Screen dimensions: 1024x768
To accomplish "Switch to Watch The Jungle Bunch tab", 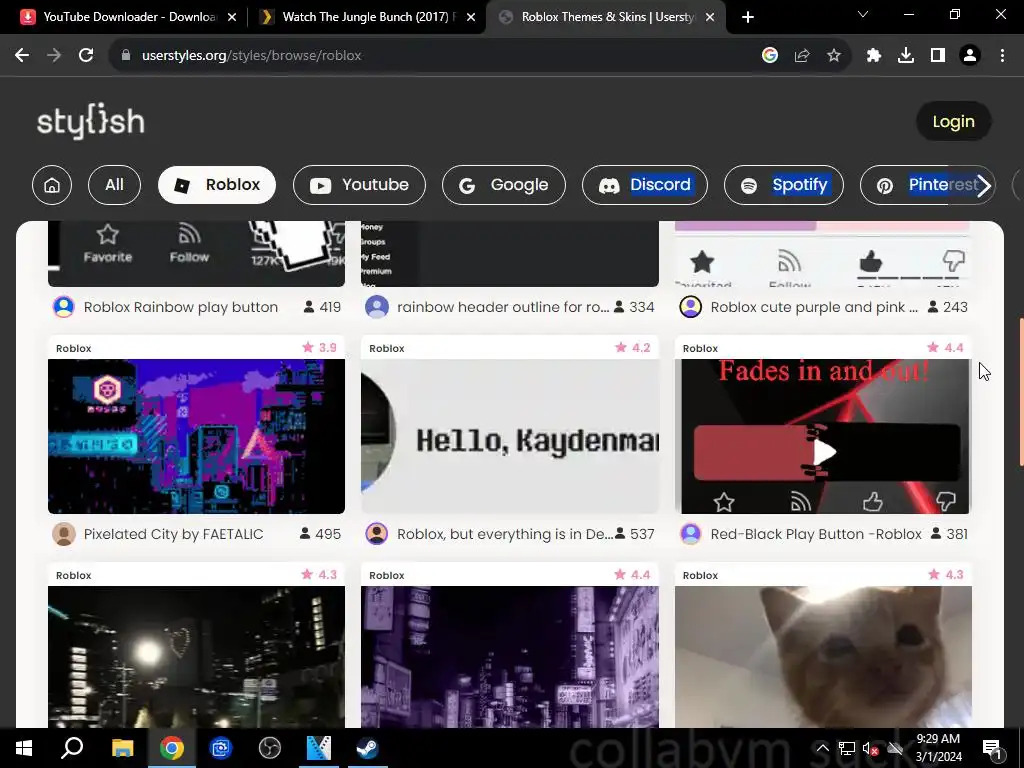I will [x=366, y=17].
